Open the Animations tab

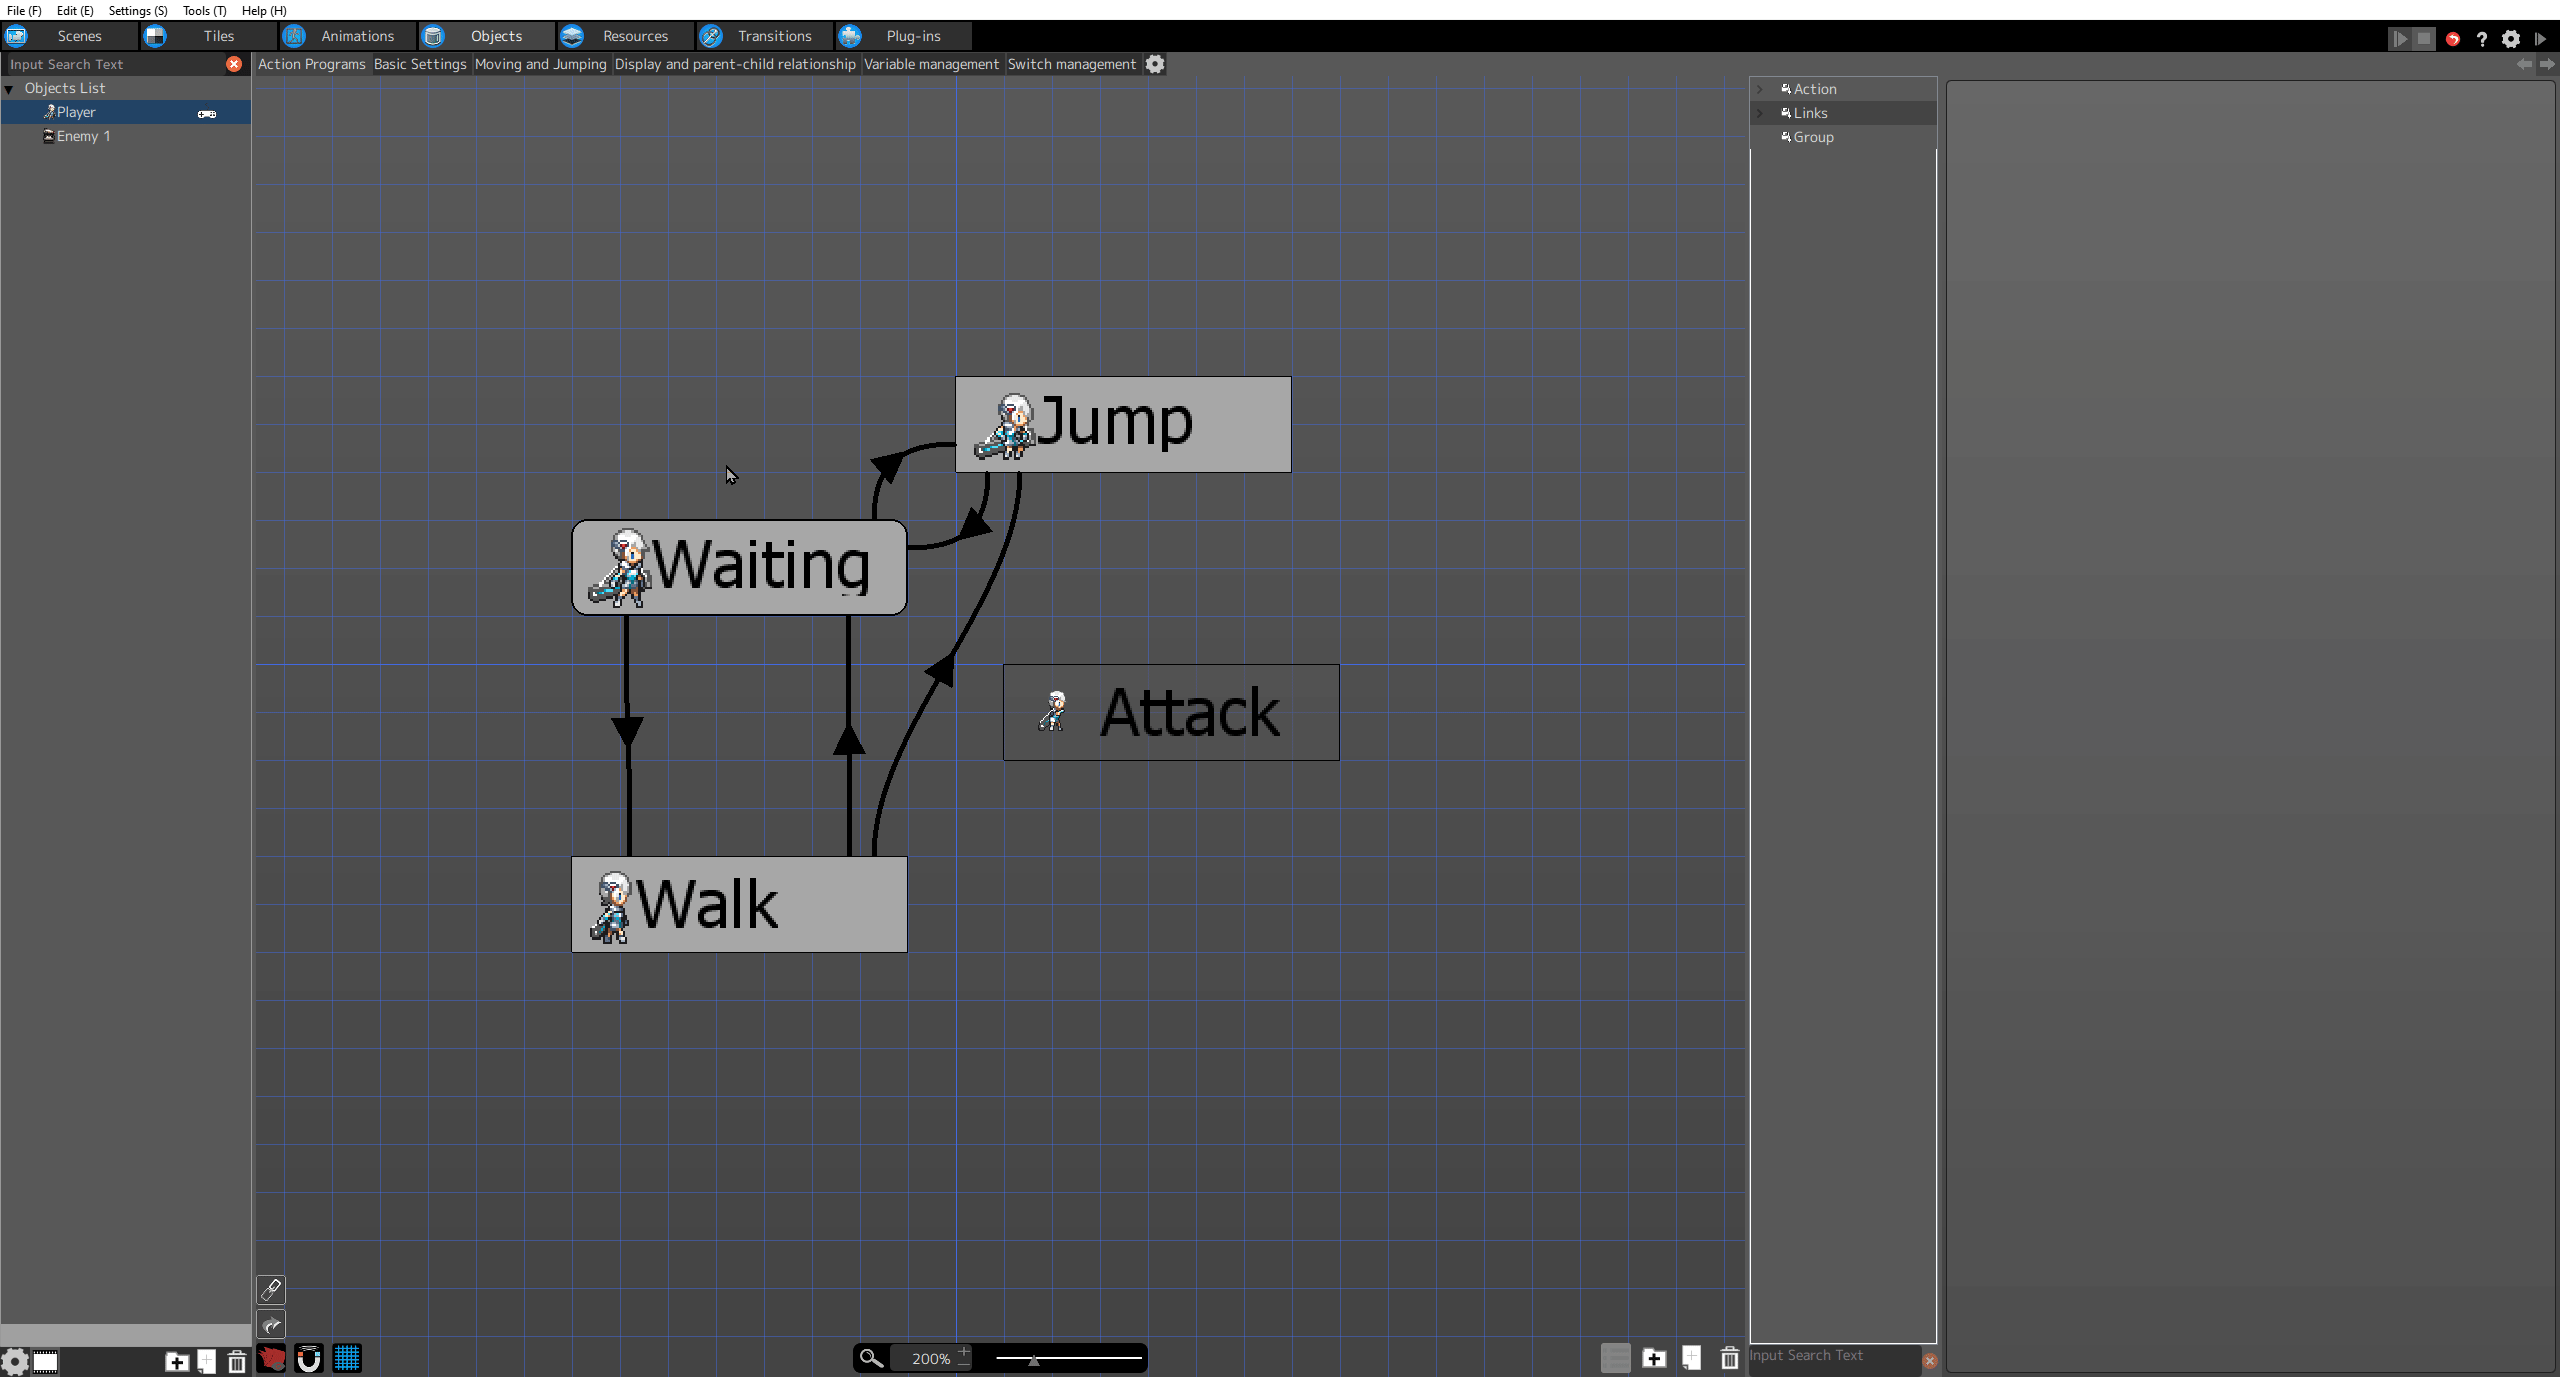[x=357, y=36]
